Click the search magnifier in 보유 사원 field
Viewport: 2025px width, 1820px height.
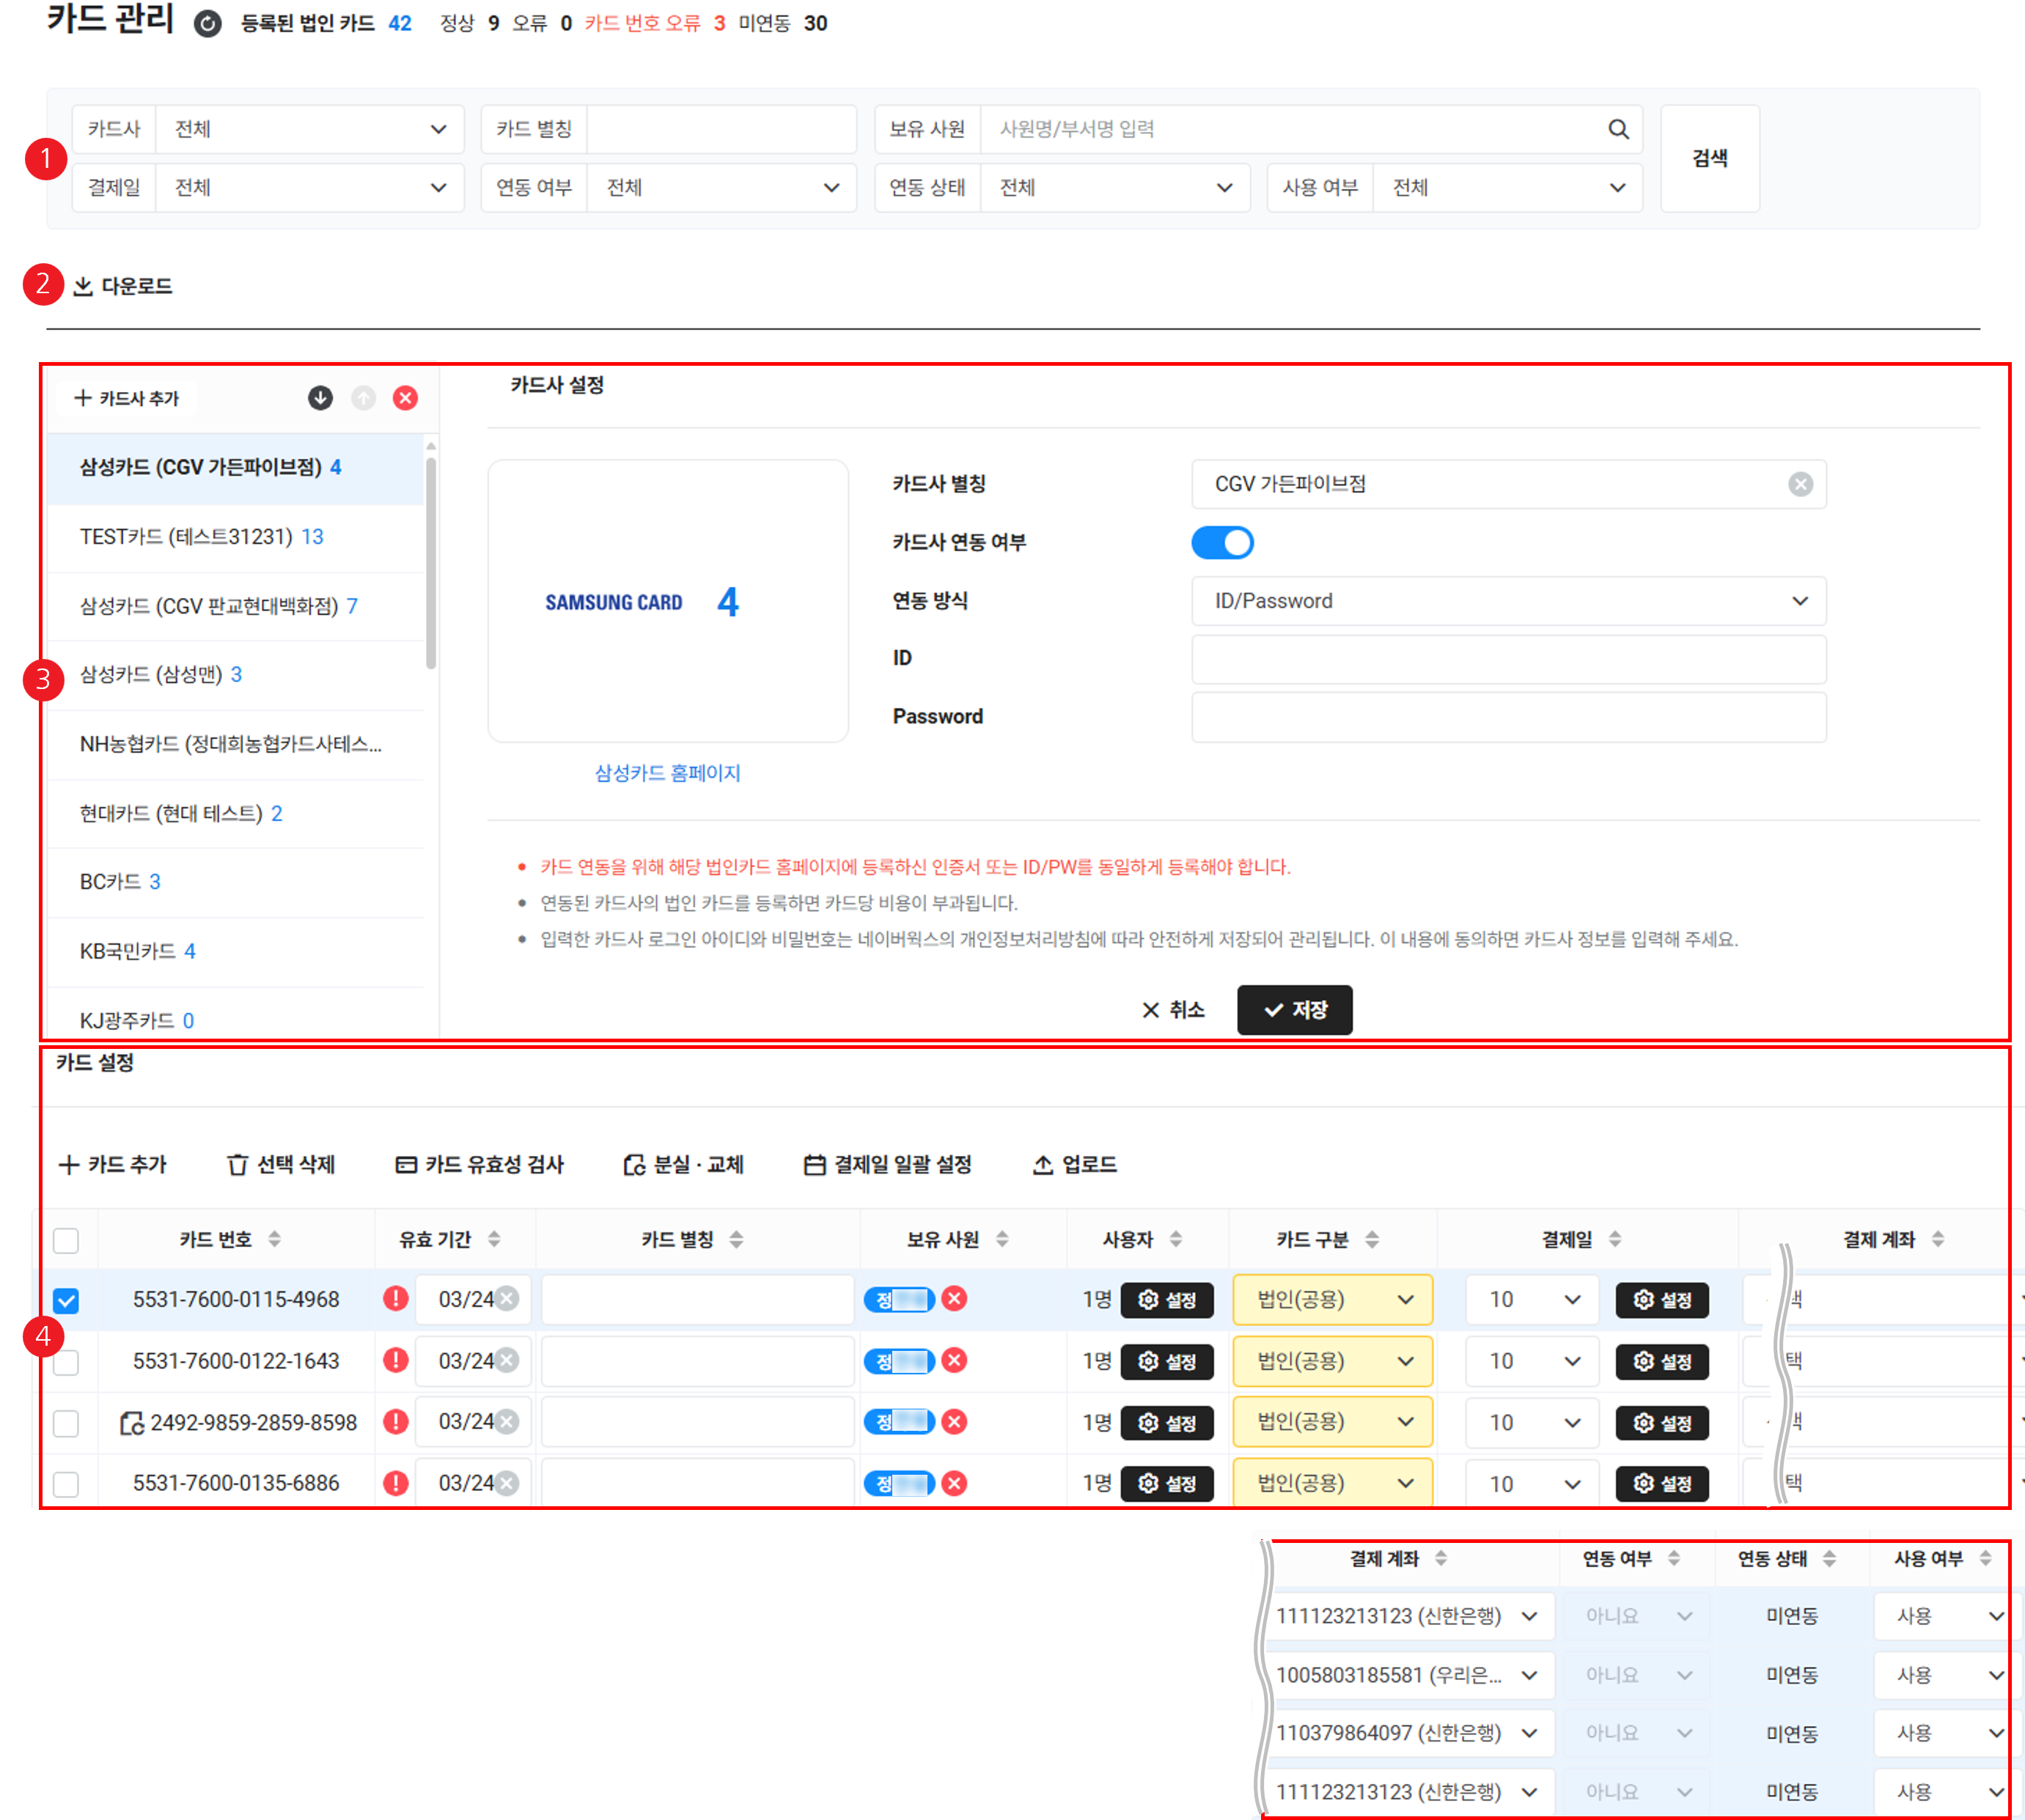1618,129
